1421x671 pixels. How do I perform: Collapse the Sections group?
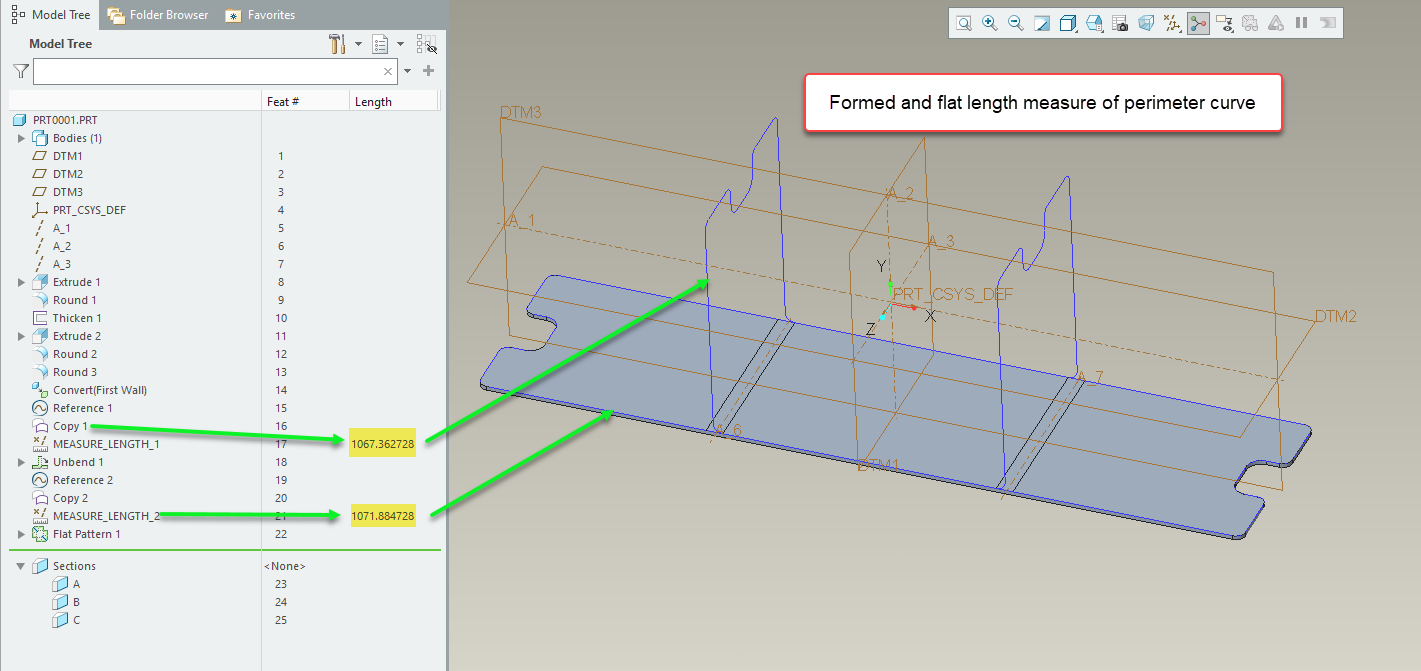(22, 565)
